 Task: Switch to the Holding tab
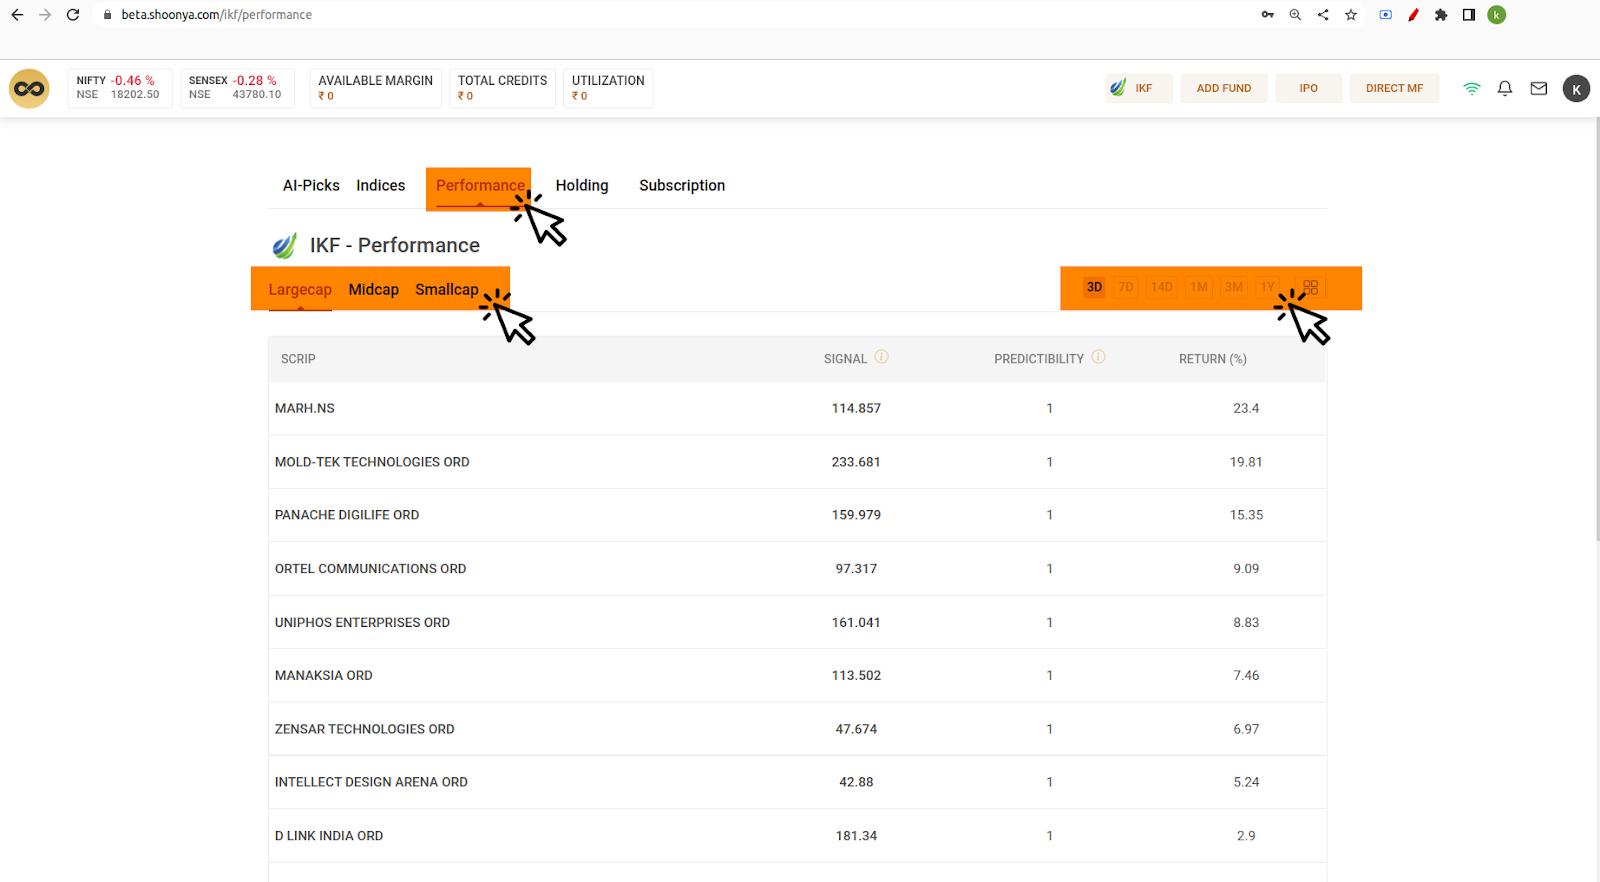(x=582, y=186)
